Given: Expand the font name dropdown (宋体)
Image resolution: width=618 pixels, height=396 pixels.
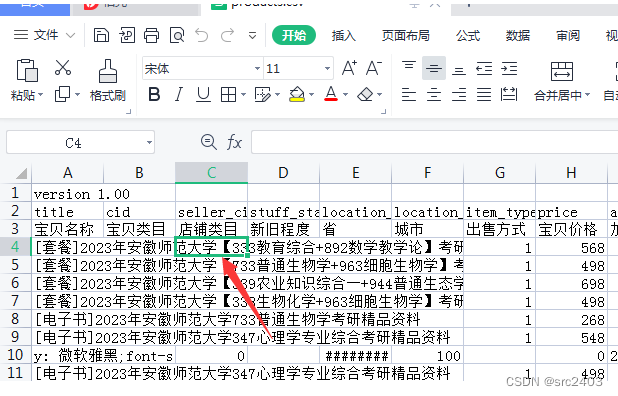Looking at the screenshot, I should (x=257, y=69).
